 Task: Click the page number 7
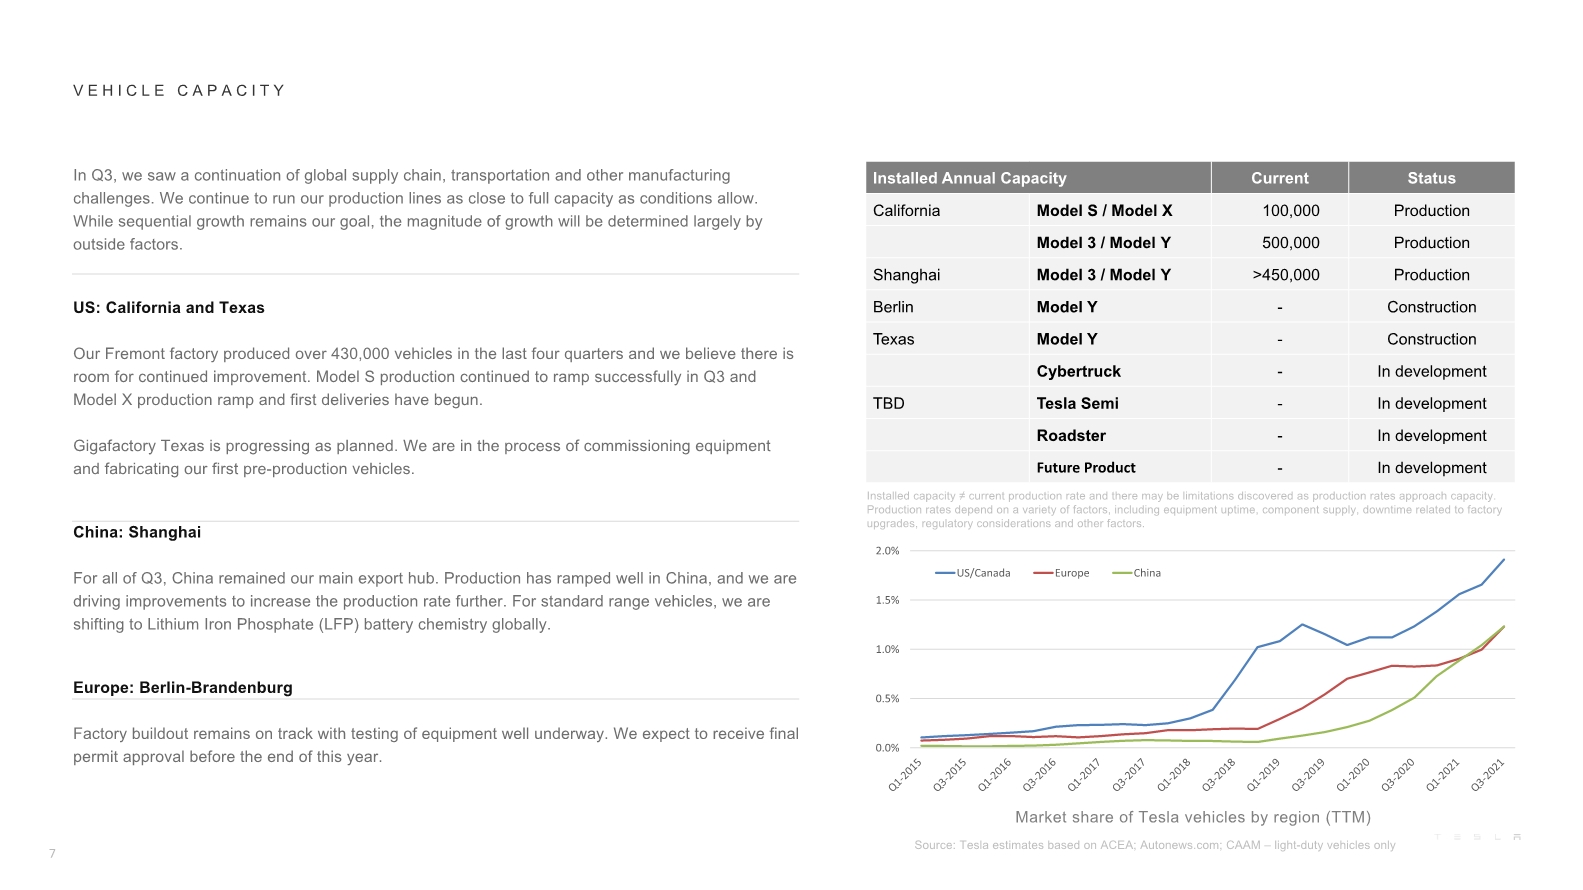coord(52,854)
